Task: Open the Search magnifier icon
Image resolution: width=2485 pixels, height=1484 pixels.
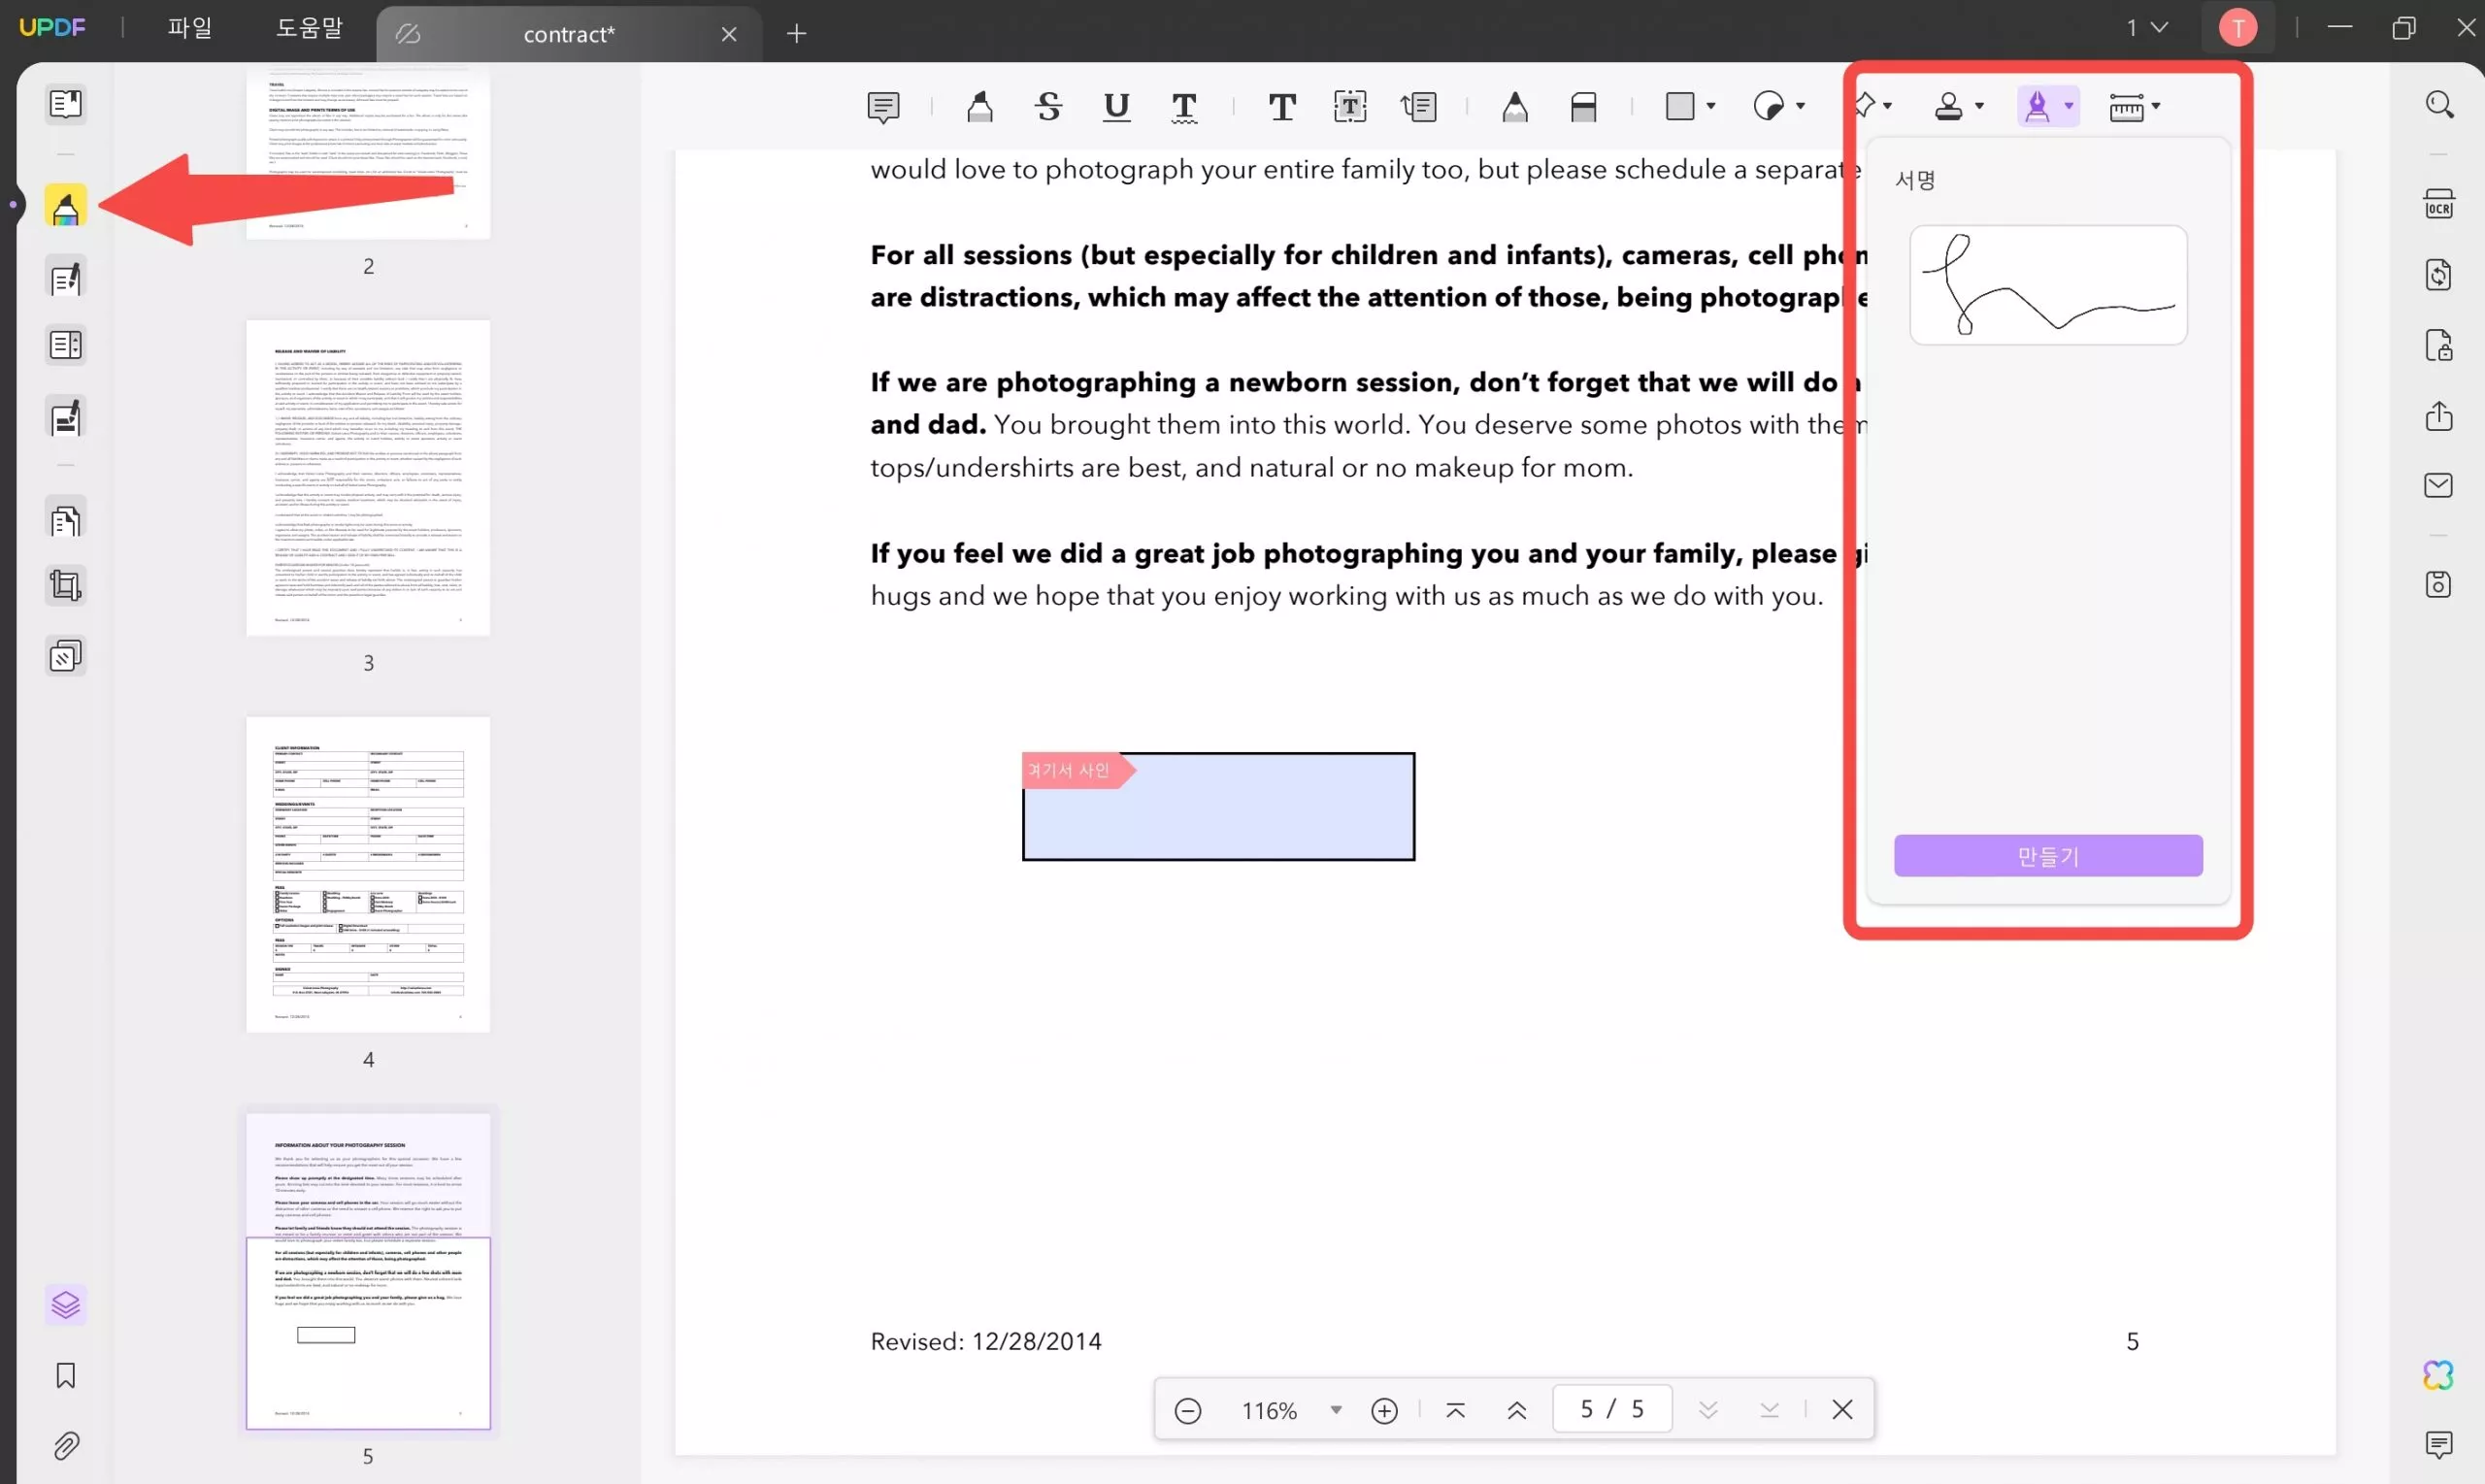Action: coord(2439,105)
